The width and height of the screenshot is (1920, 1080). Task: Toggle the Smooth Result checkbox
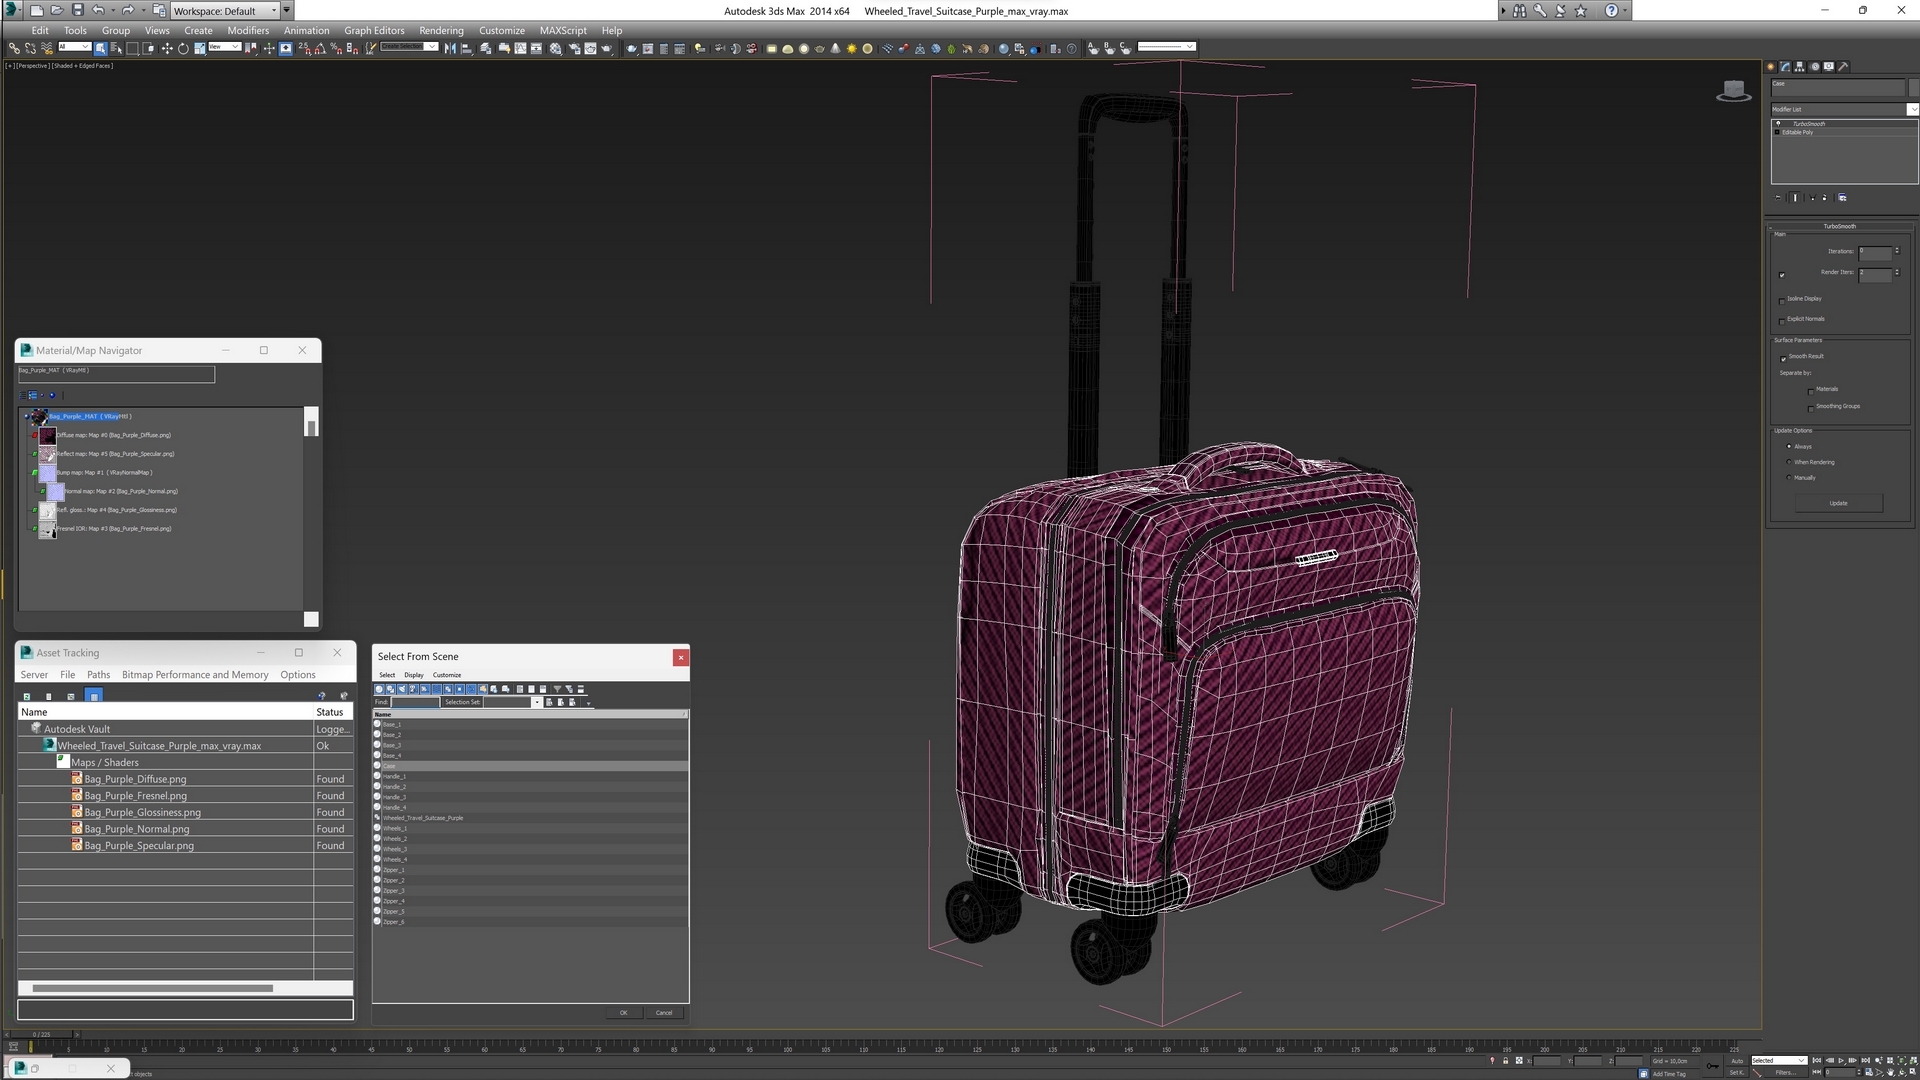click(1783, 358)
